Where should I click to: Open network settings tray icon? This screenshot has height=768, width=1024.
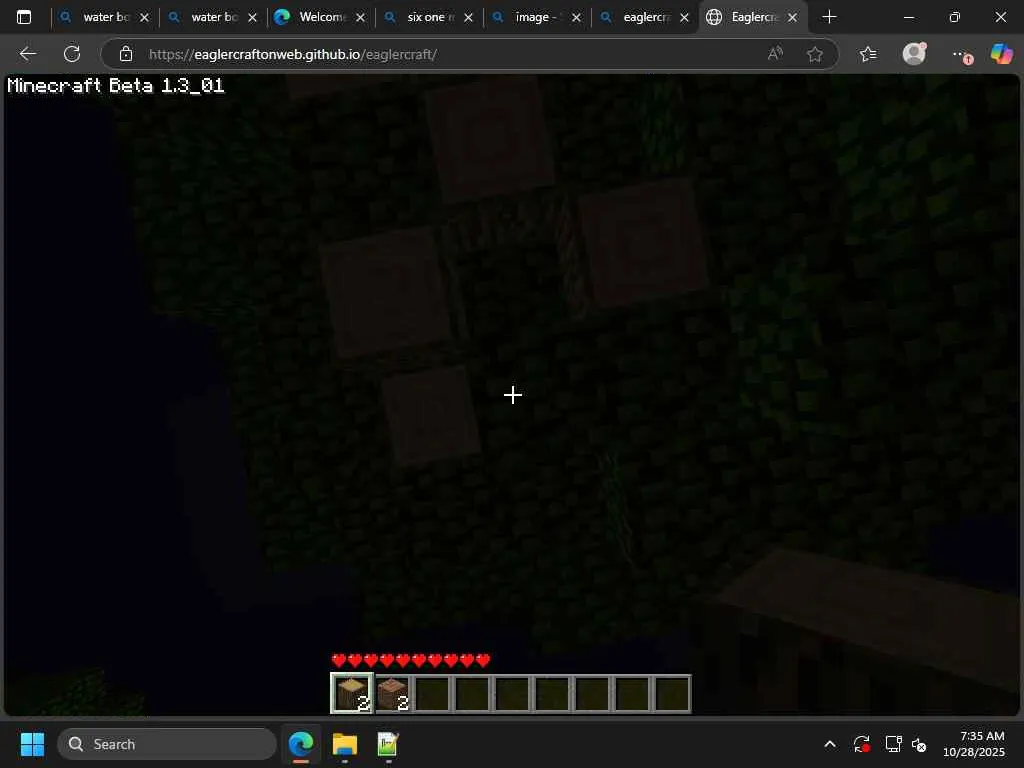893,744
